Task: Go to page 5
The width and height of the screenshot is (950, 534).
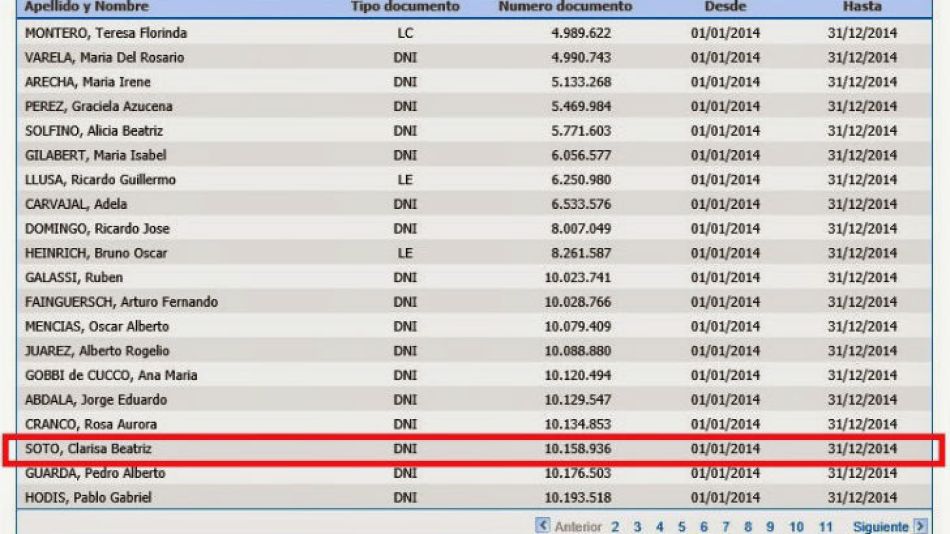Action: pos(682,527)
